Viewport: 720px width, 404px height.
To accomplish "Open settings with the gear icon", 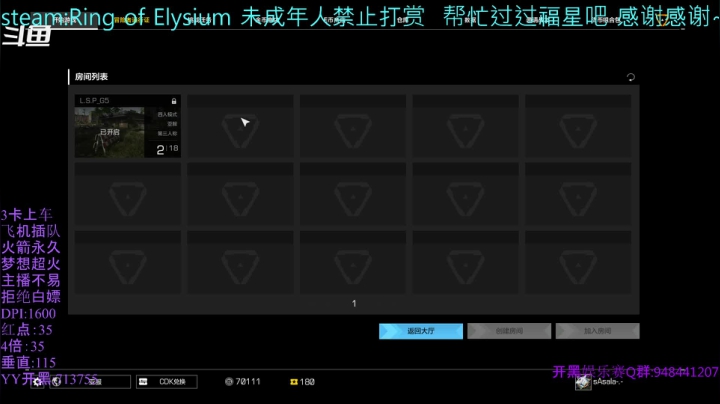I will tap(37, 382).
